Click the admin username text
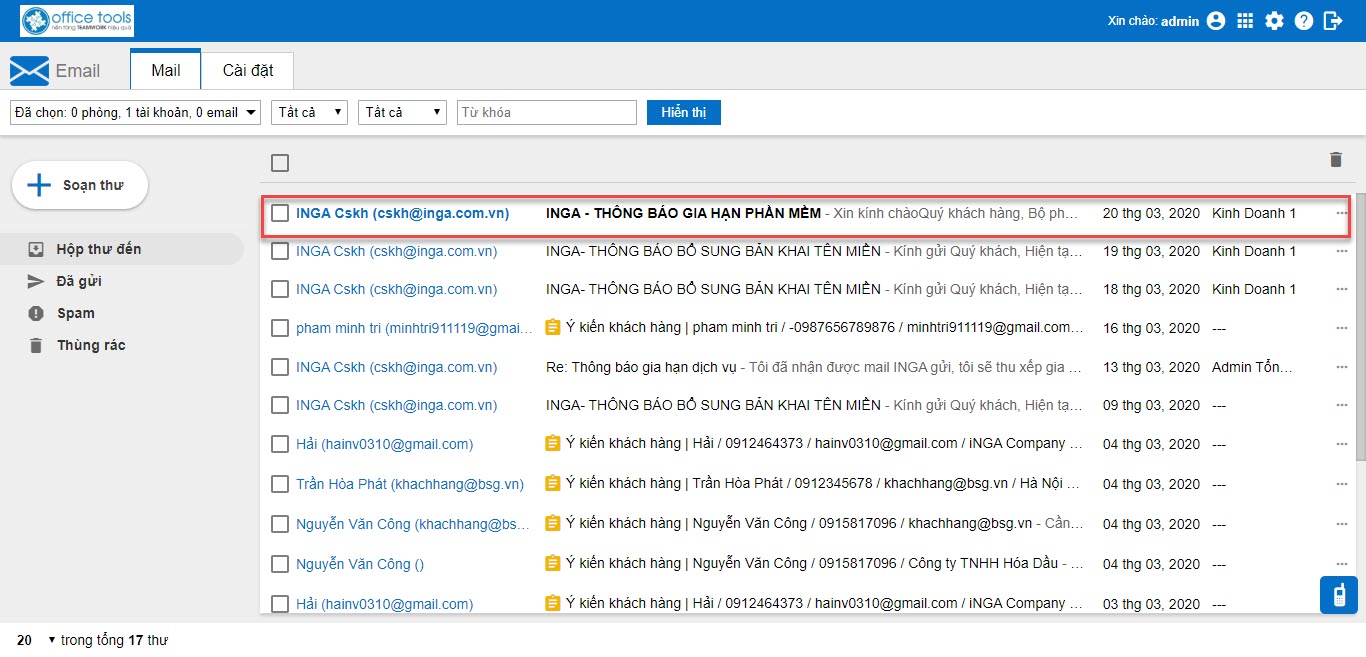This screenshot has width=1366, height=657. (x=1180, y=21)
